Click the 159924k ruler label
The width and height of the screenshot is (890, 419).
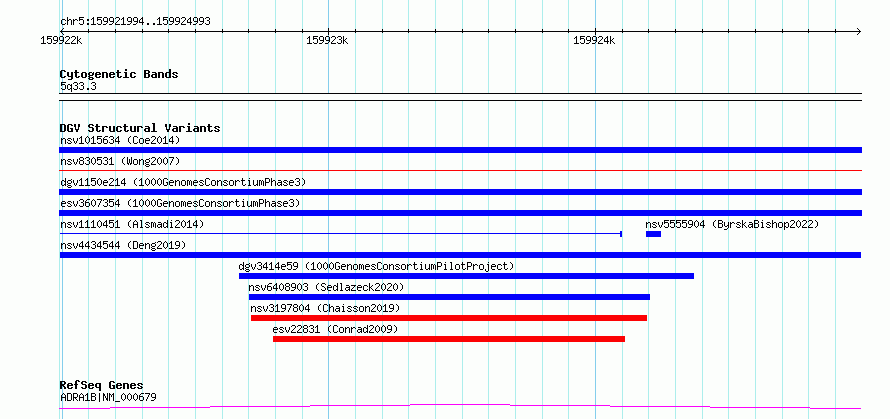594,41
